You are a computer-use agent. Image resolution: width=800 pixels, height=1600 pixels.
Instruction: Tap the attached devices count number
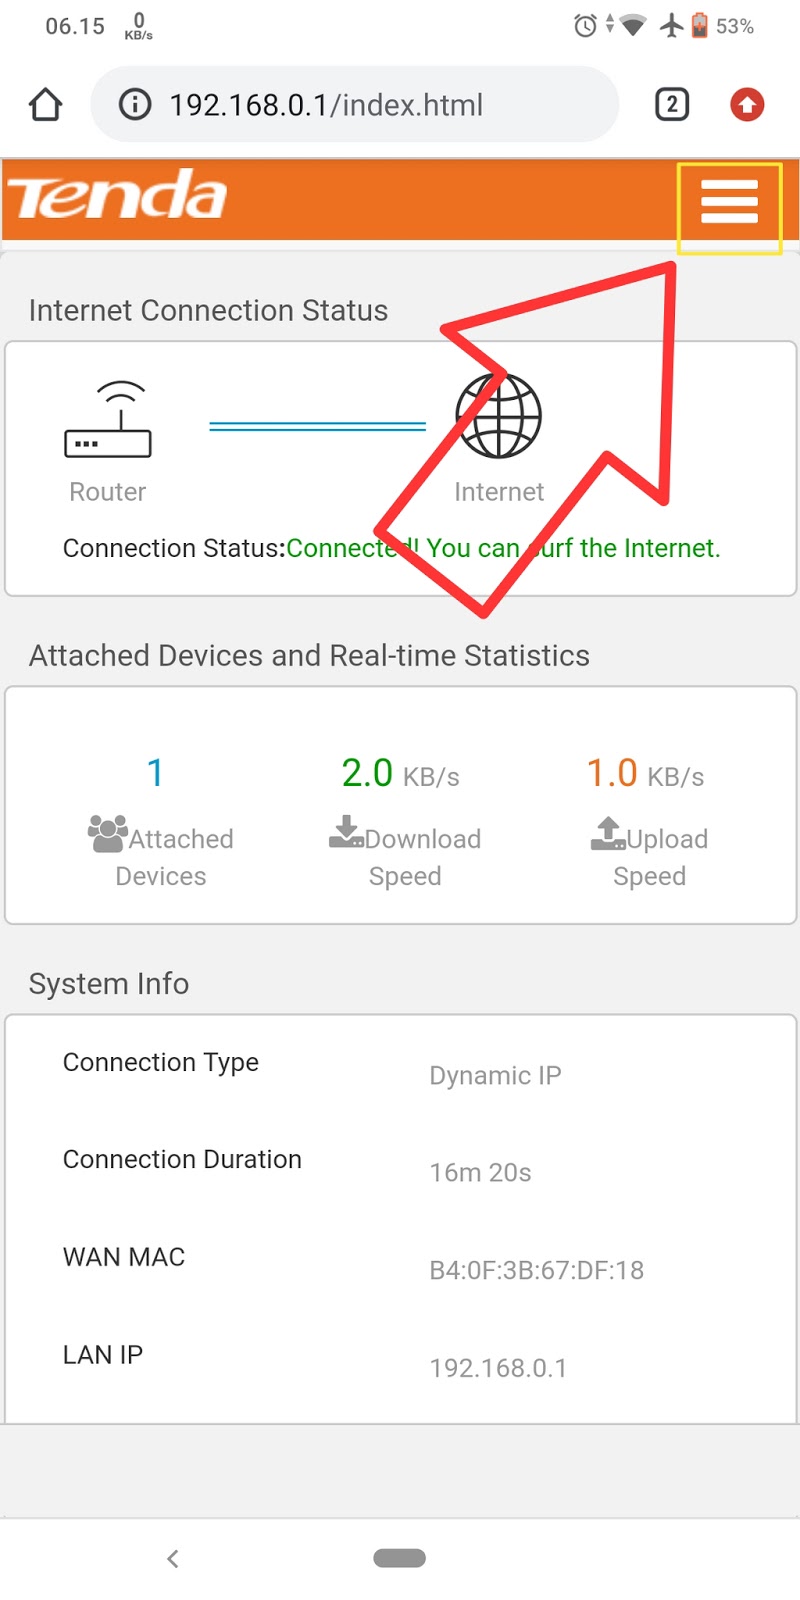point(155,773)
